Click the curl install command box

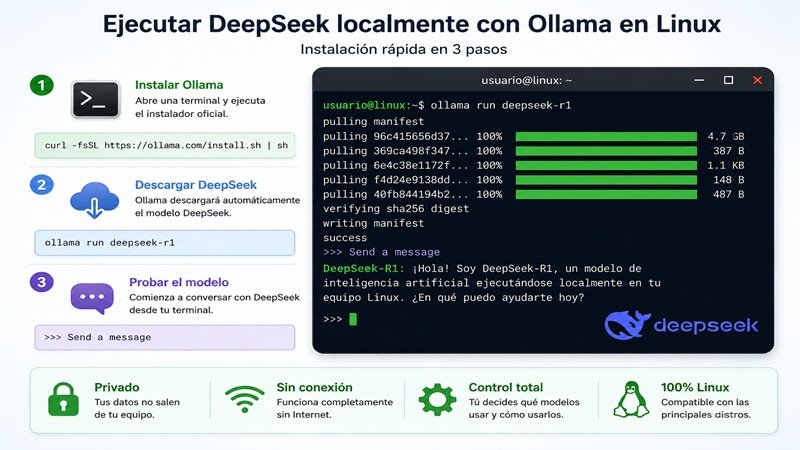click(x=165, y=145)
